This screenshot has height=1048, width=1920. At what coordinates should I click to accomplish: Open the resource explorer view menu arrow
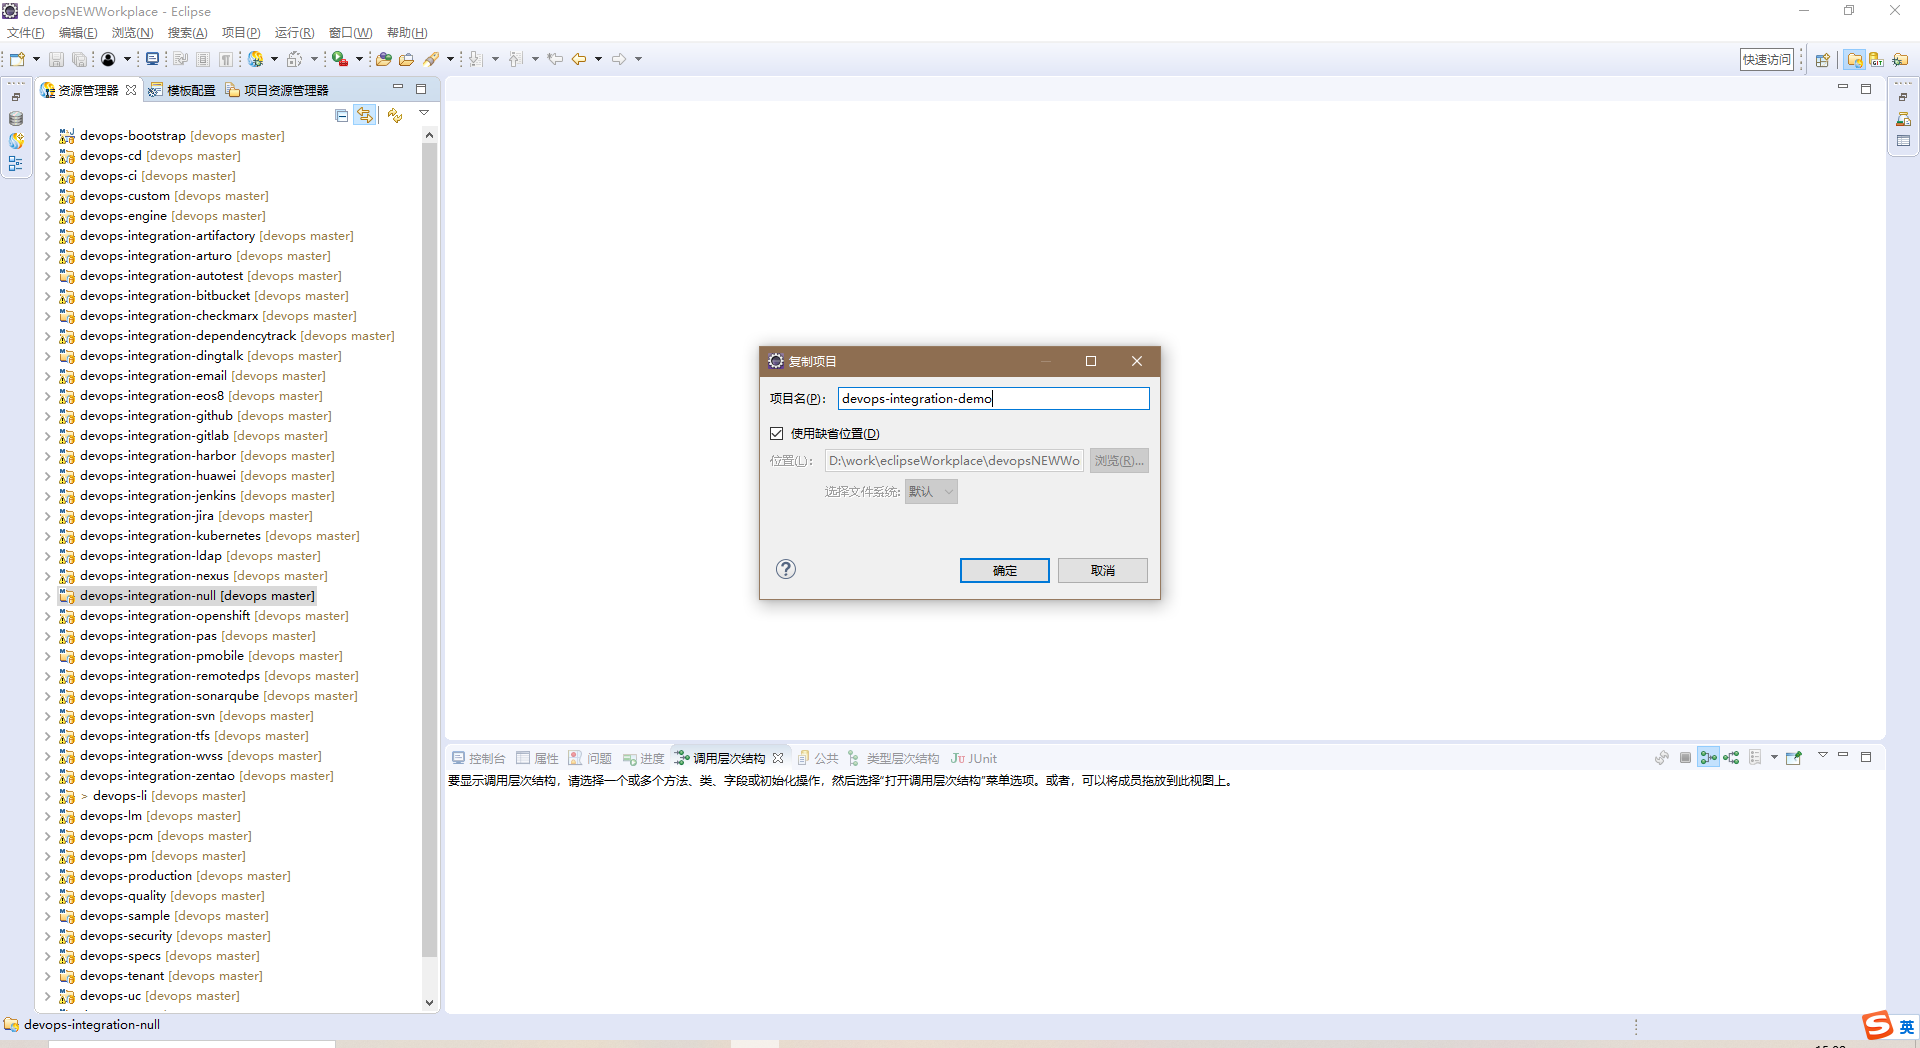pos(424,114)
